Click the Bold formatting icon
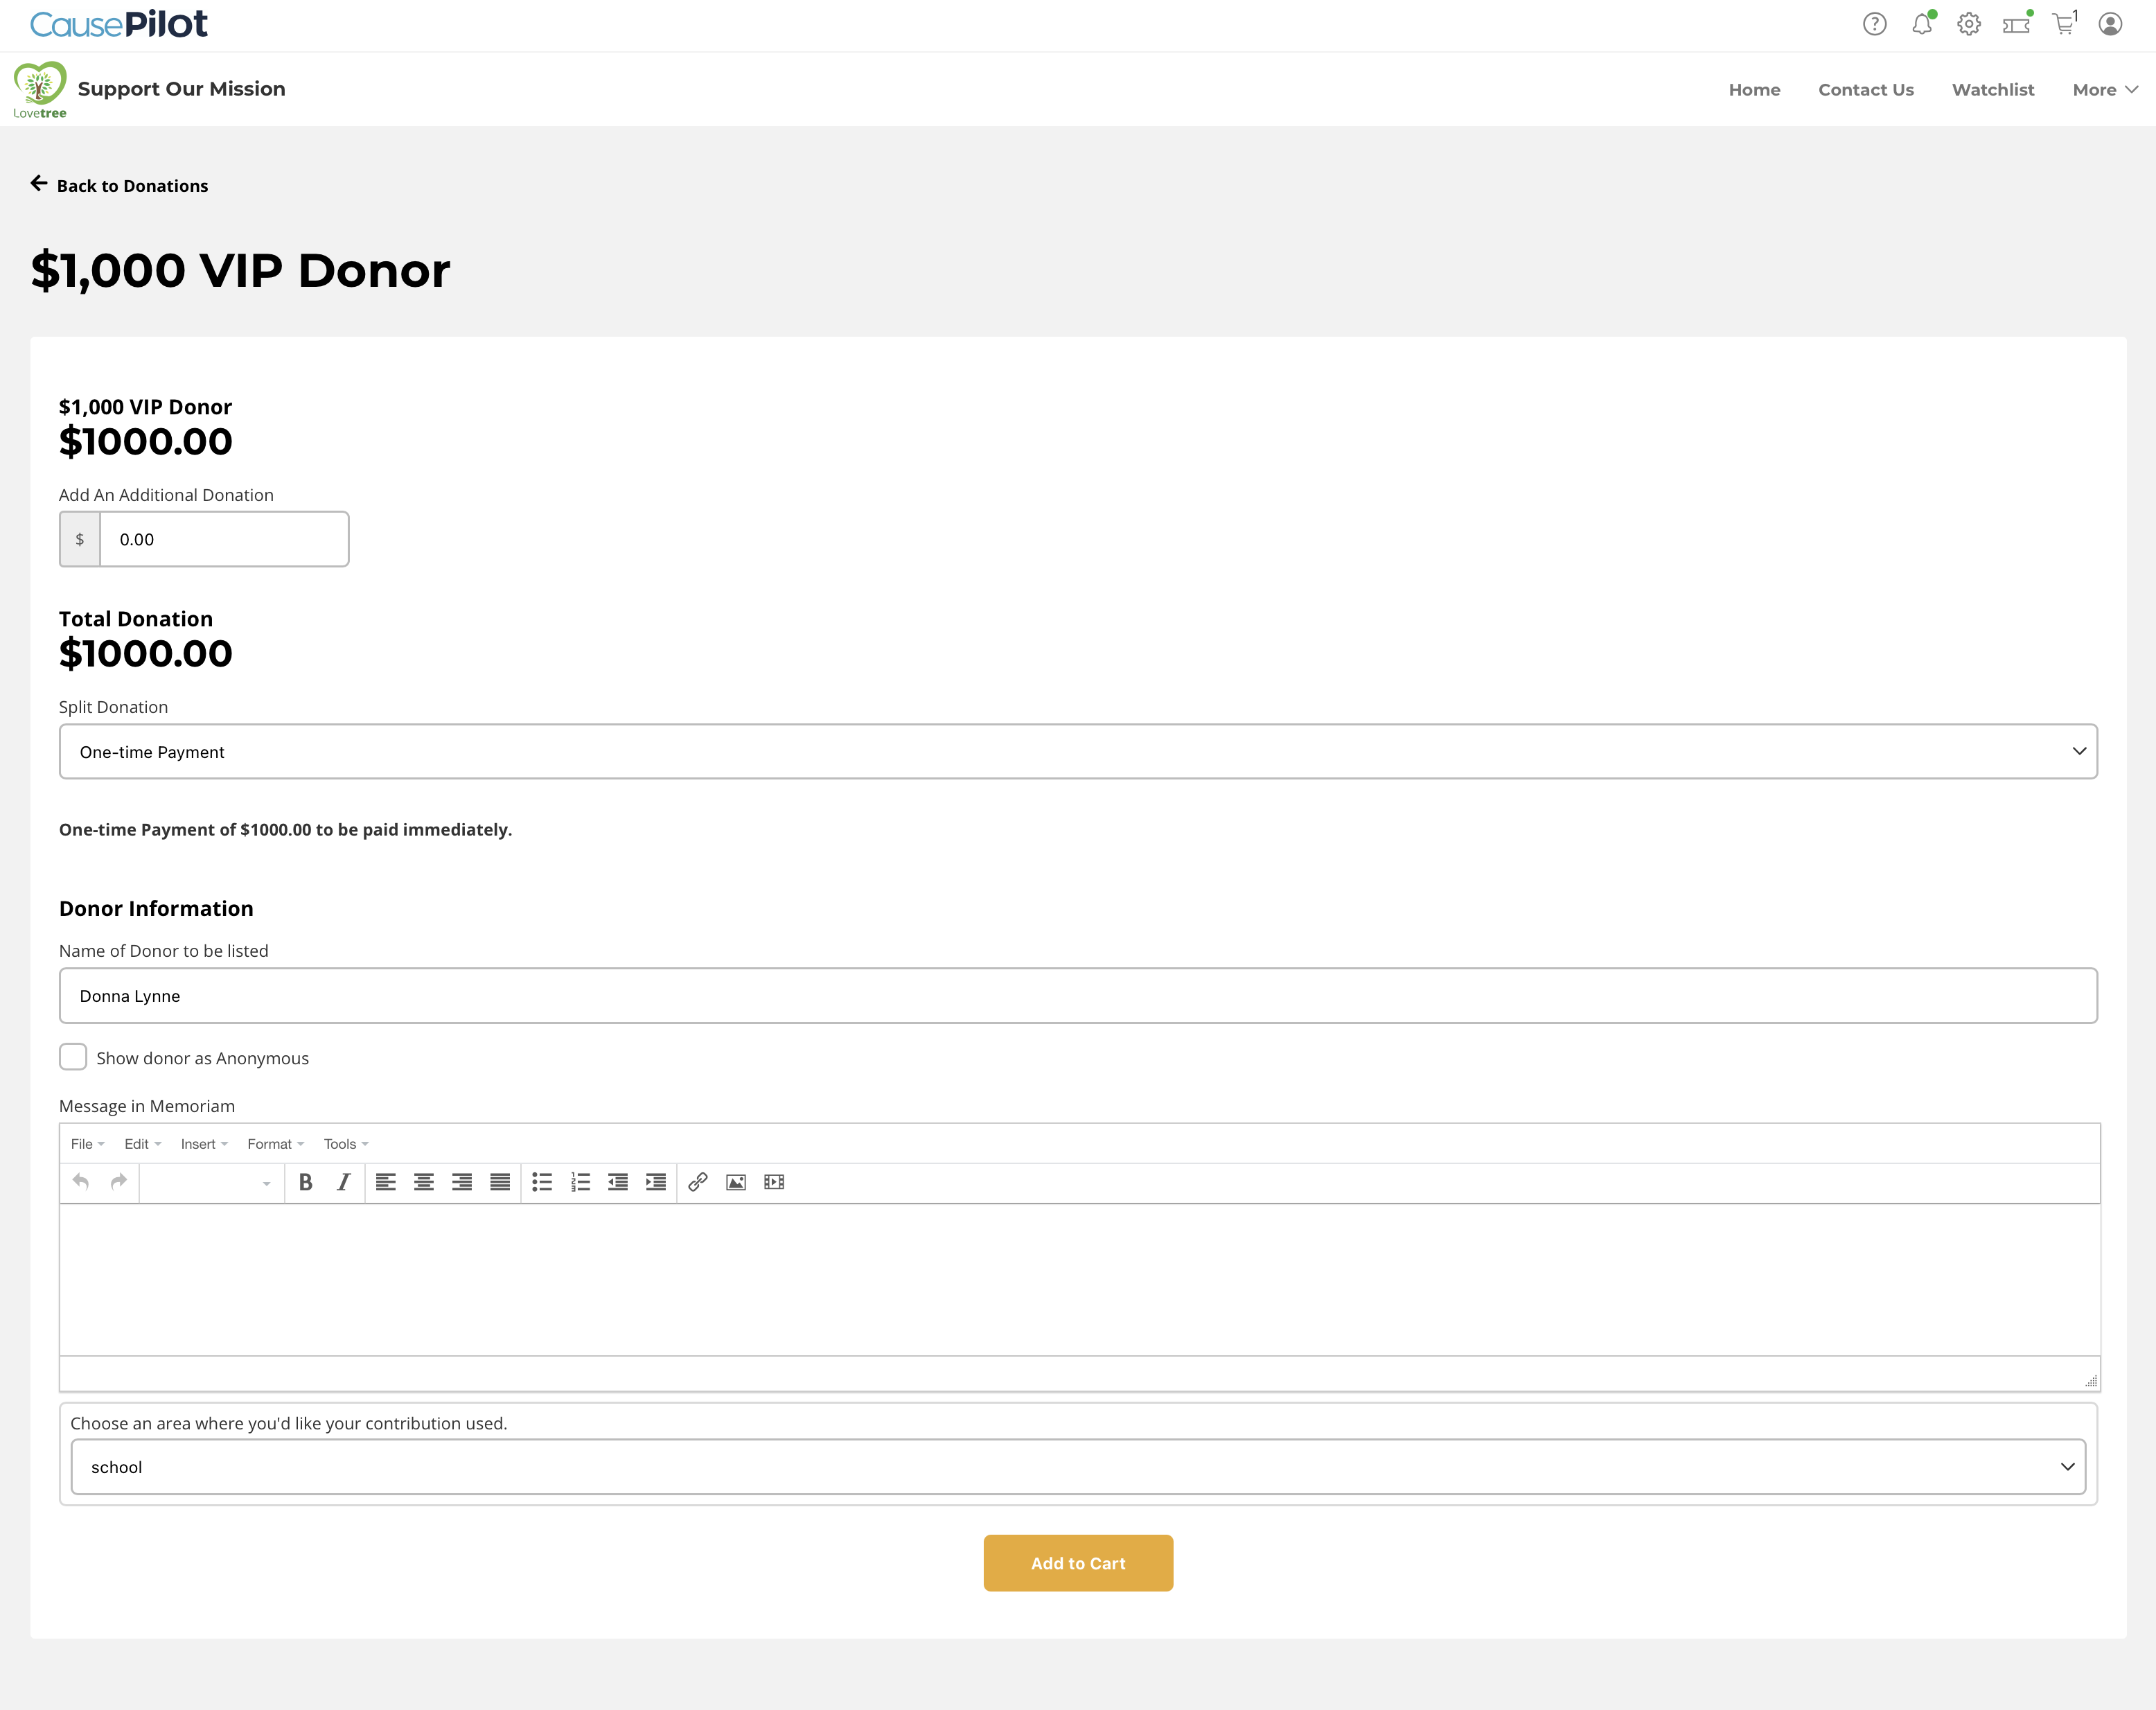This screenshot has width=2156, height=1710. coord(306,1182)
